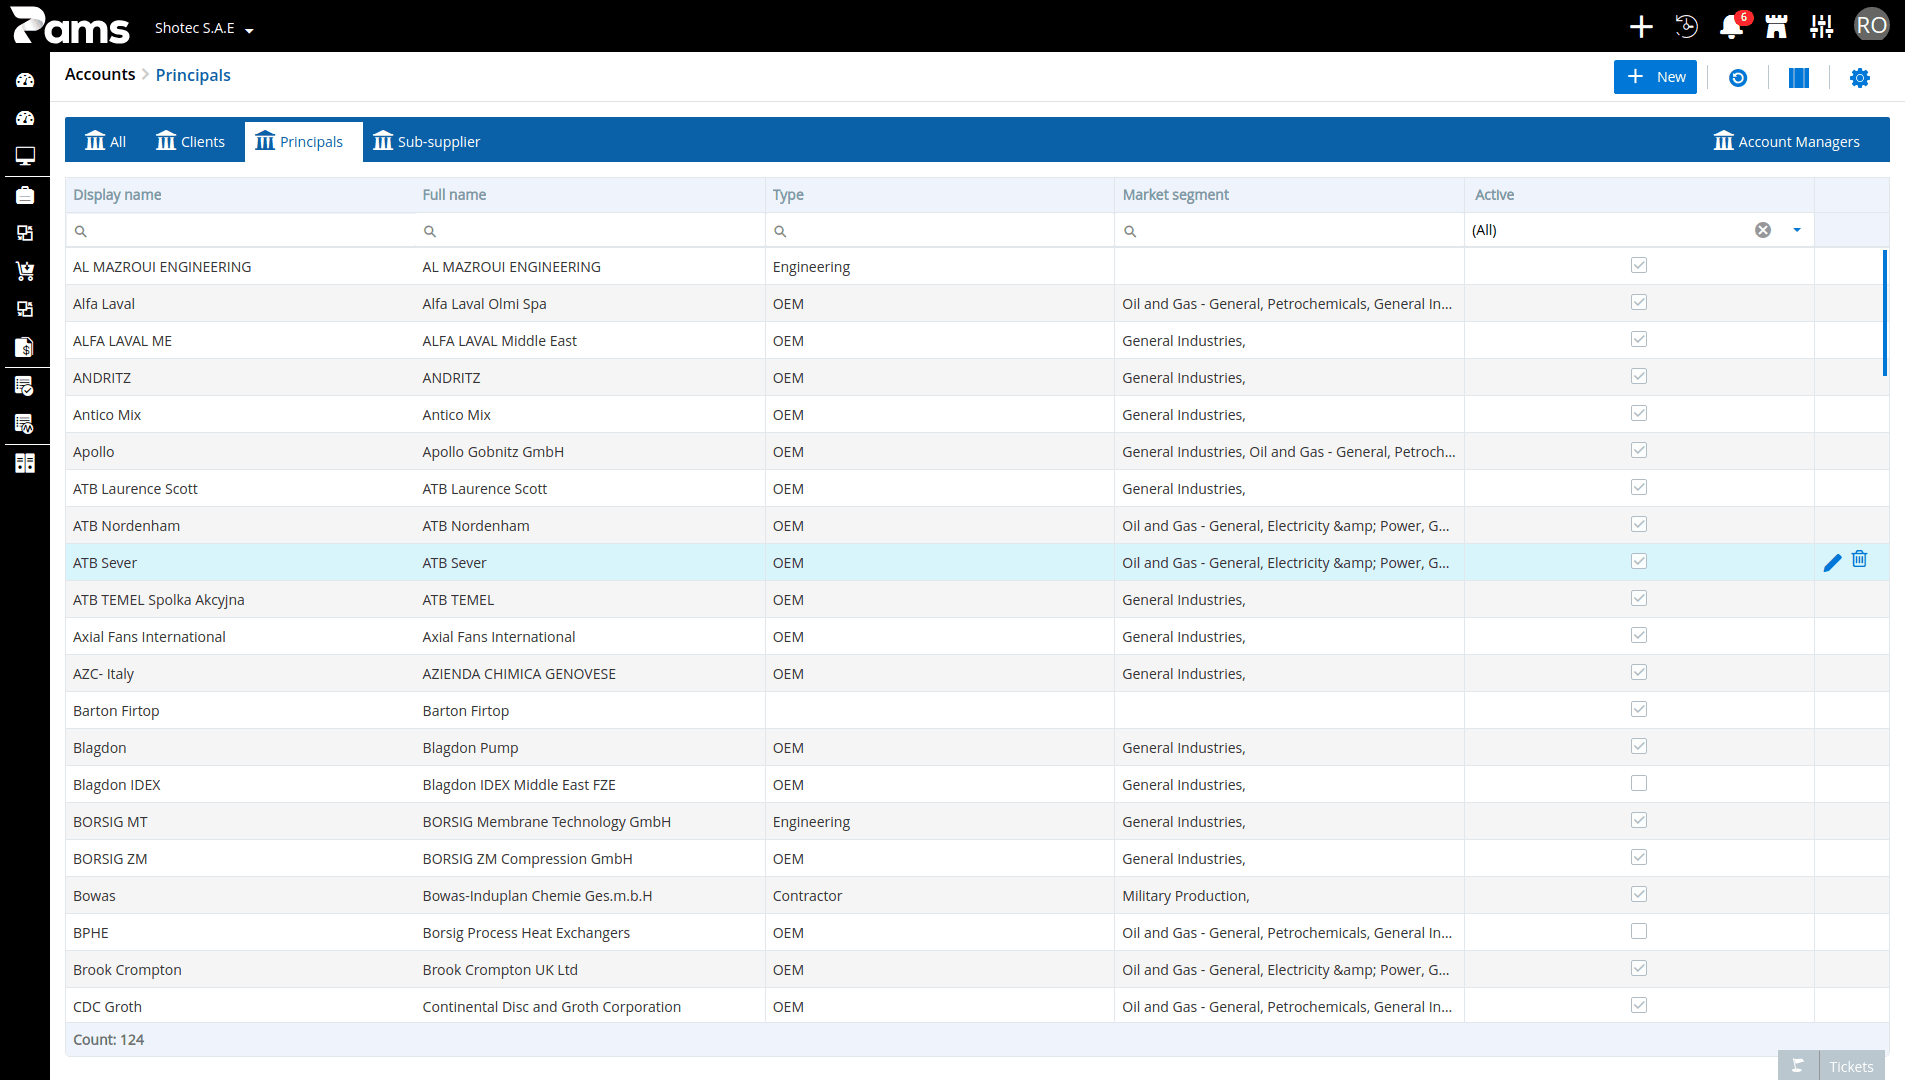
Task: Click the New button
Action: [1655, 77]
